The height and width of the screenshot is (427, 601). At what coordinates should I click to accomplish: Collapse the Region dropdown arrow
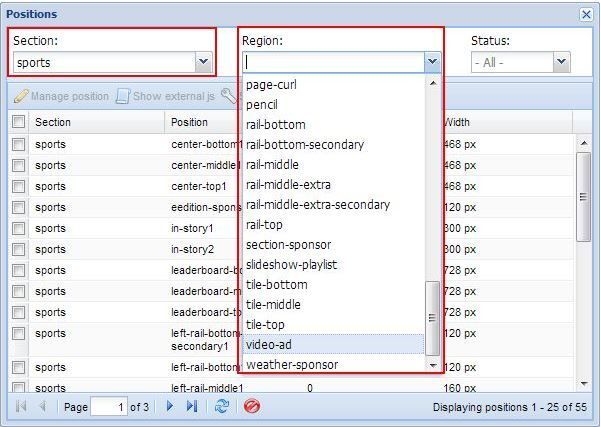pos(432,62)
